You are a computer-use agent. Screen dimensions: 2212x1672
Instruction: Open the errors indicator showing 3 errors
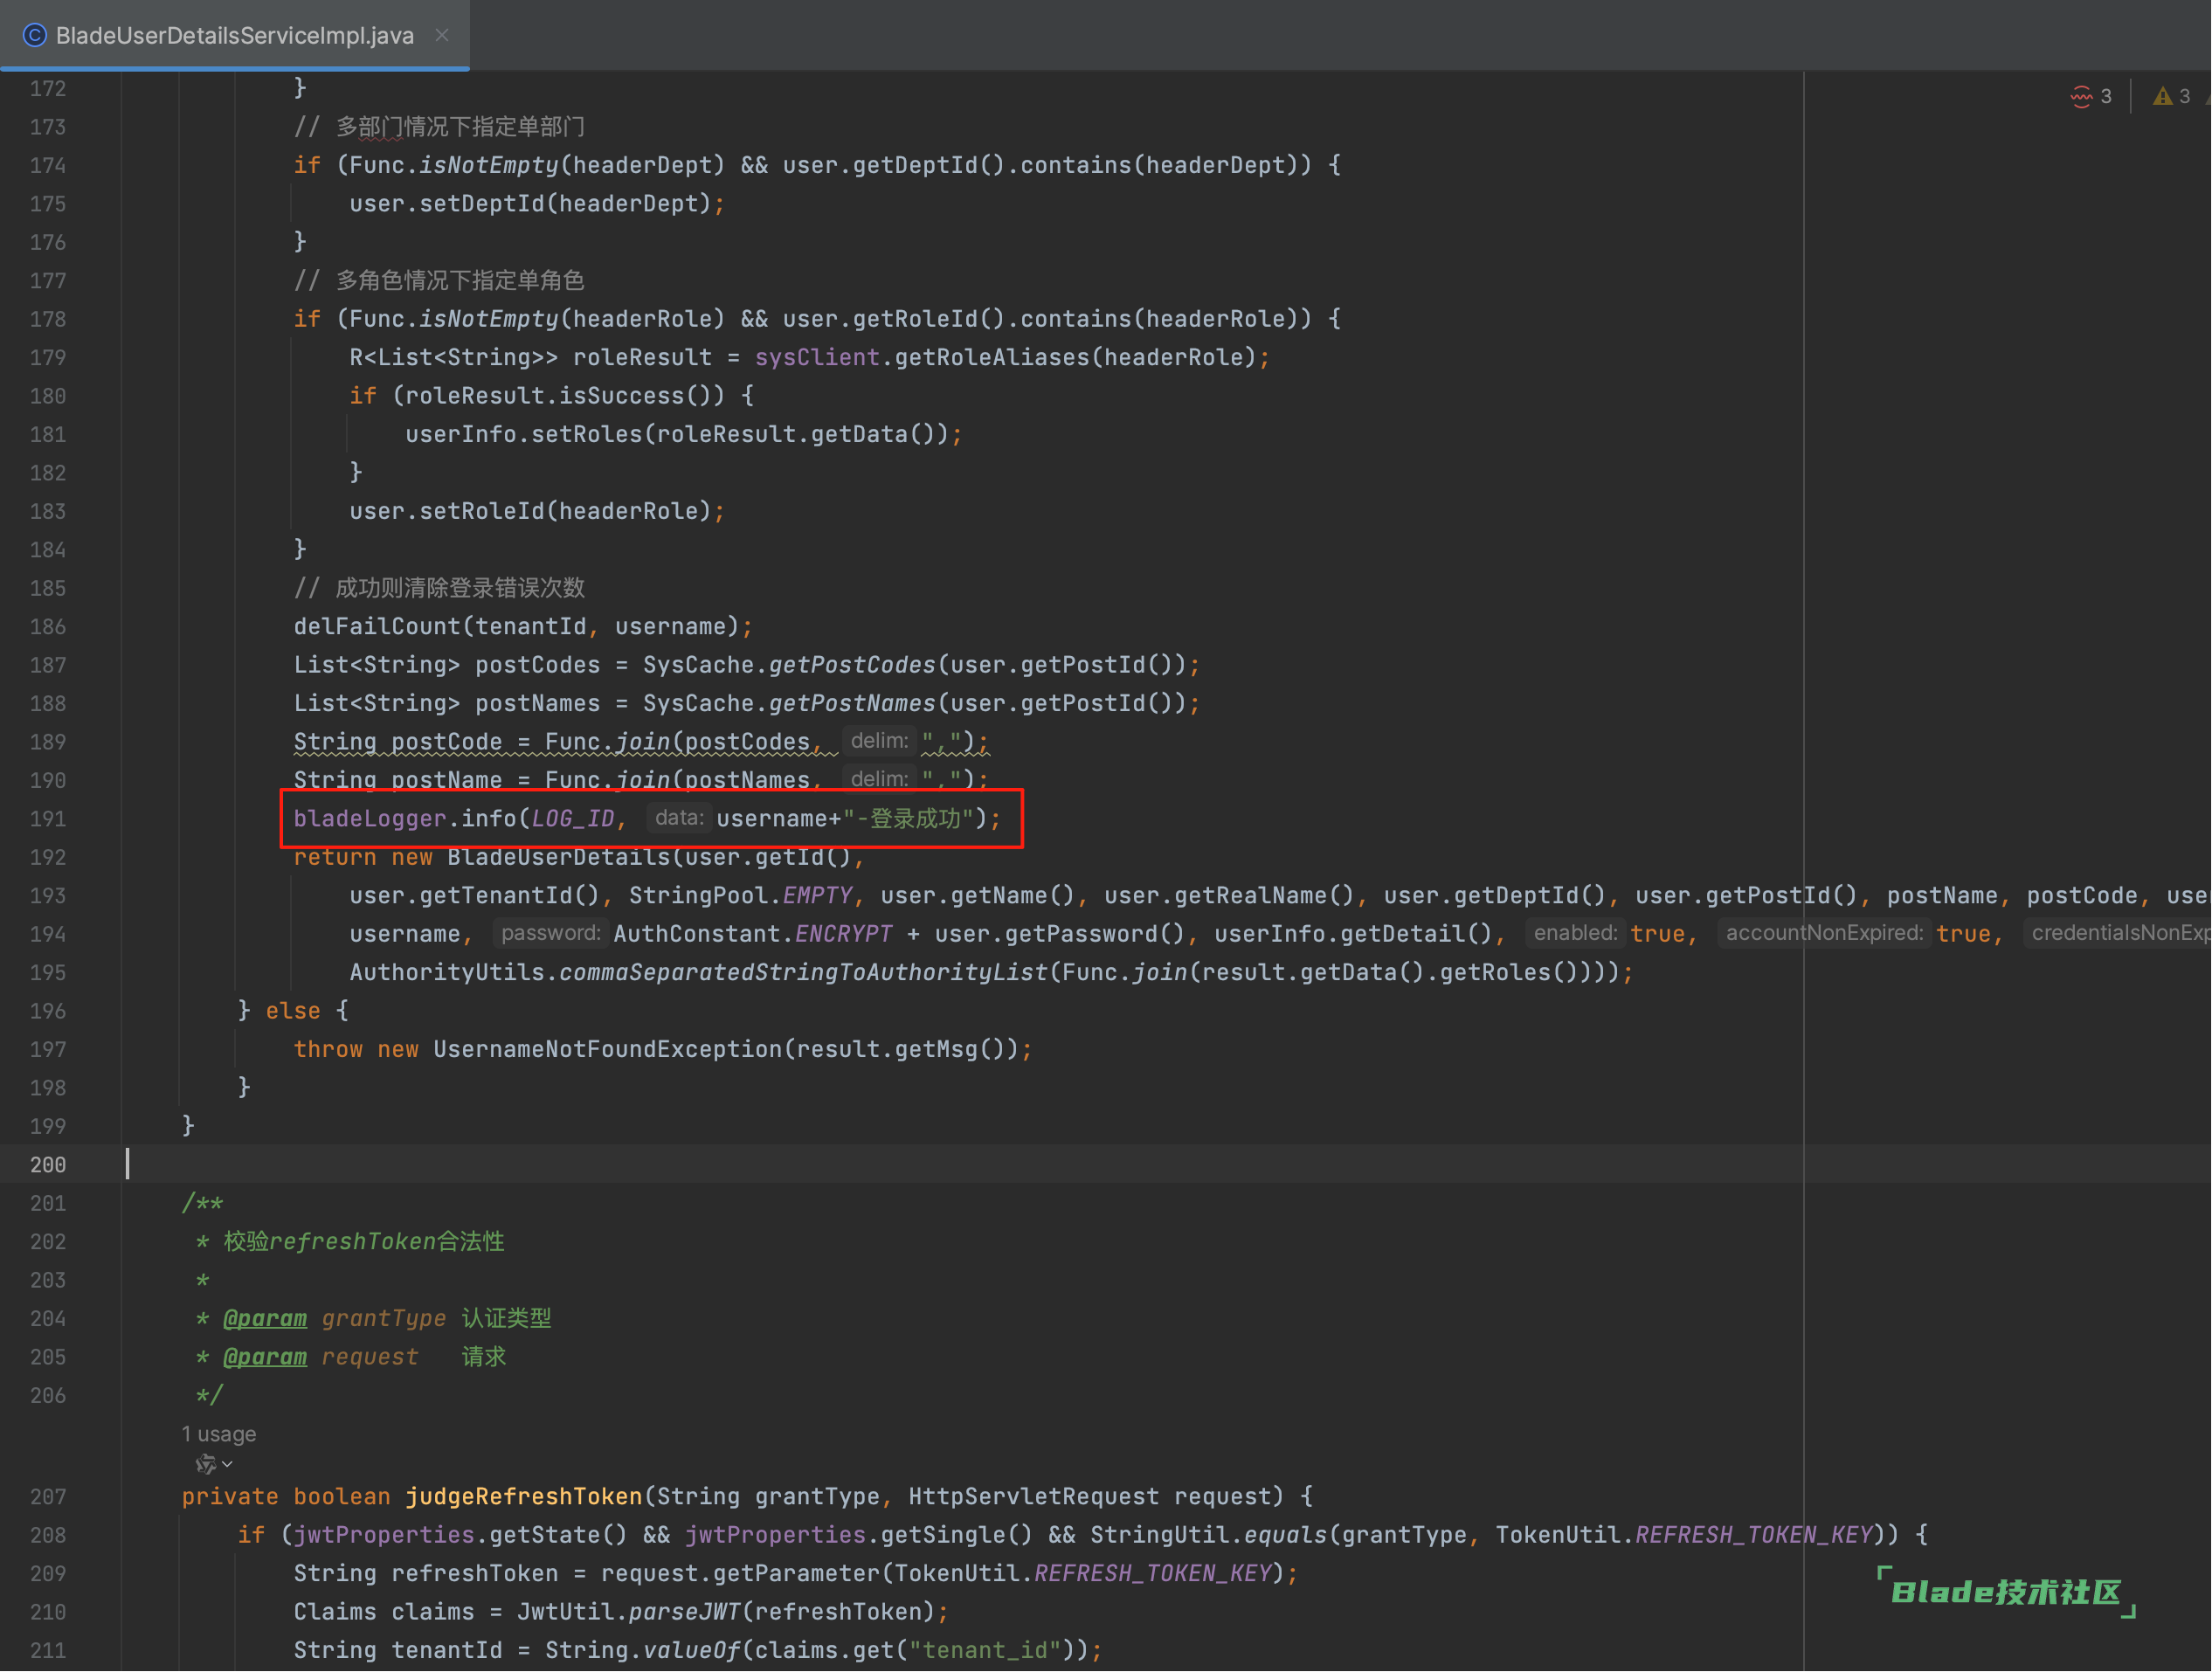(2091, 96)
